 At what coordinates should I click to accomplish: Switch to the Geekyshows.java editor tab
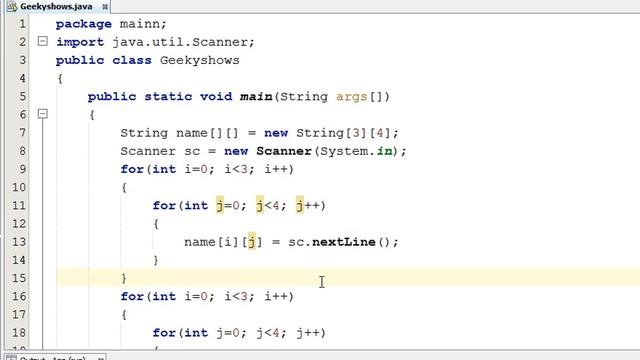[56, 7]
